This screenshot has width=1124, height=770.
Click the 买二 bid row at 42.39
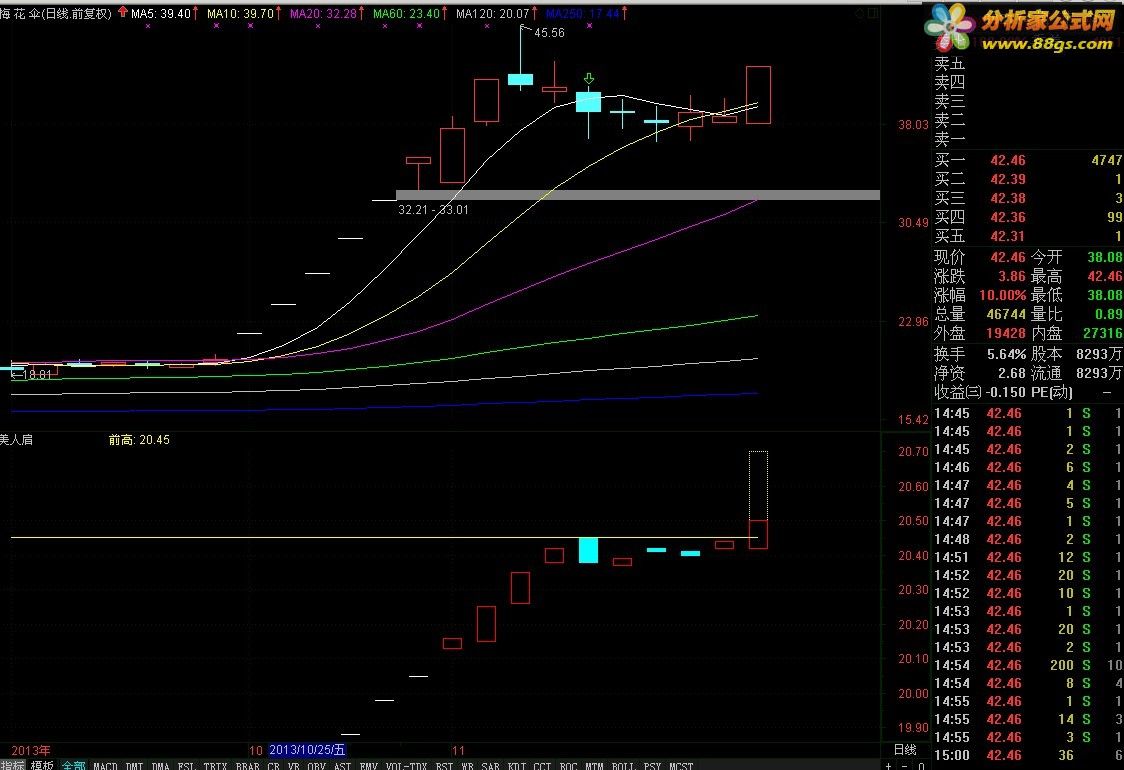pos(1028,179)
